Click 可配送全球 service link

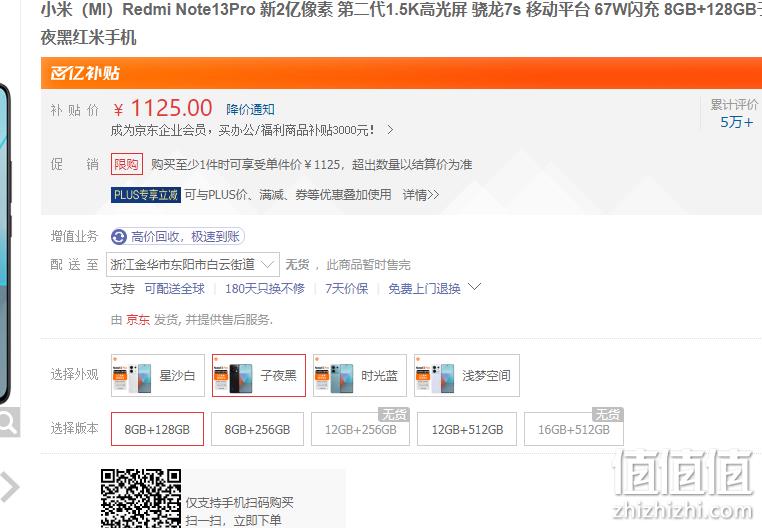(x=175, y=289)
